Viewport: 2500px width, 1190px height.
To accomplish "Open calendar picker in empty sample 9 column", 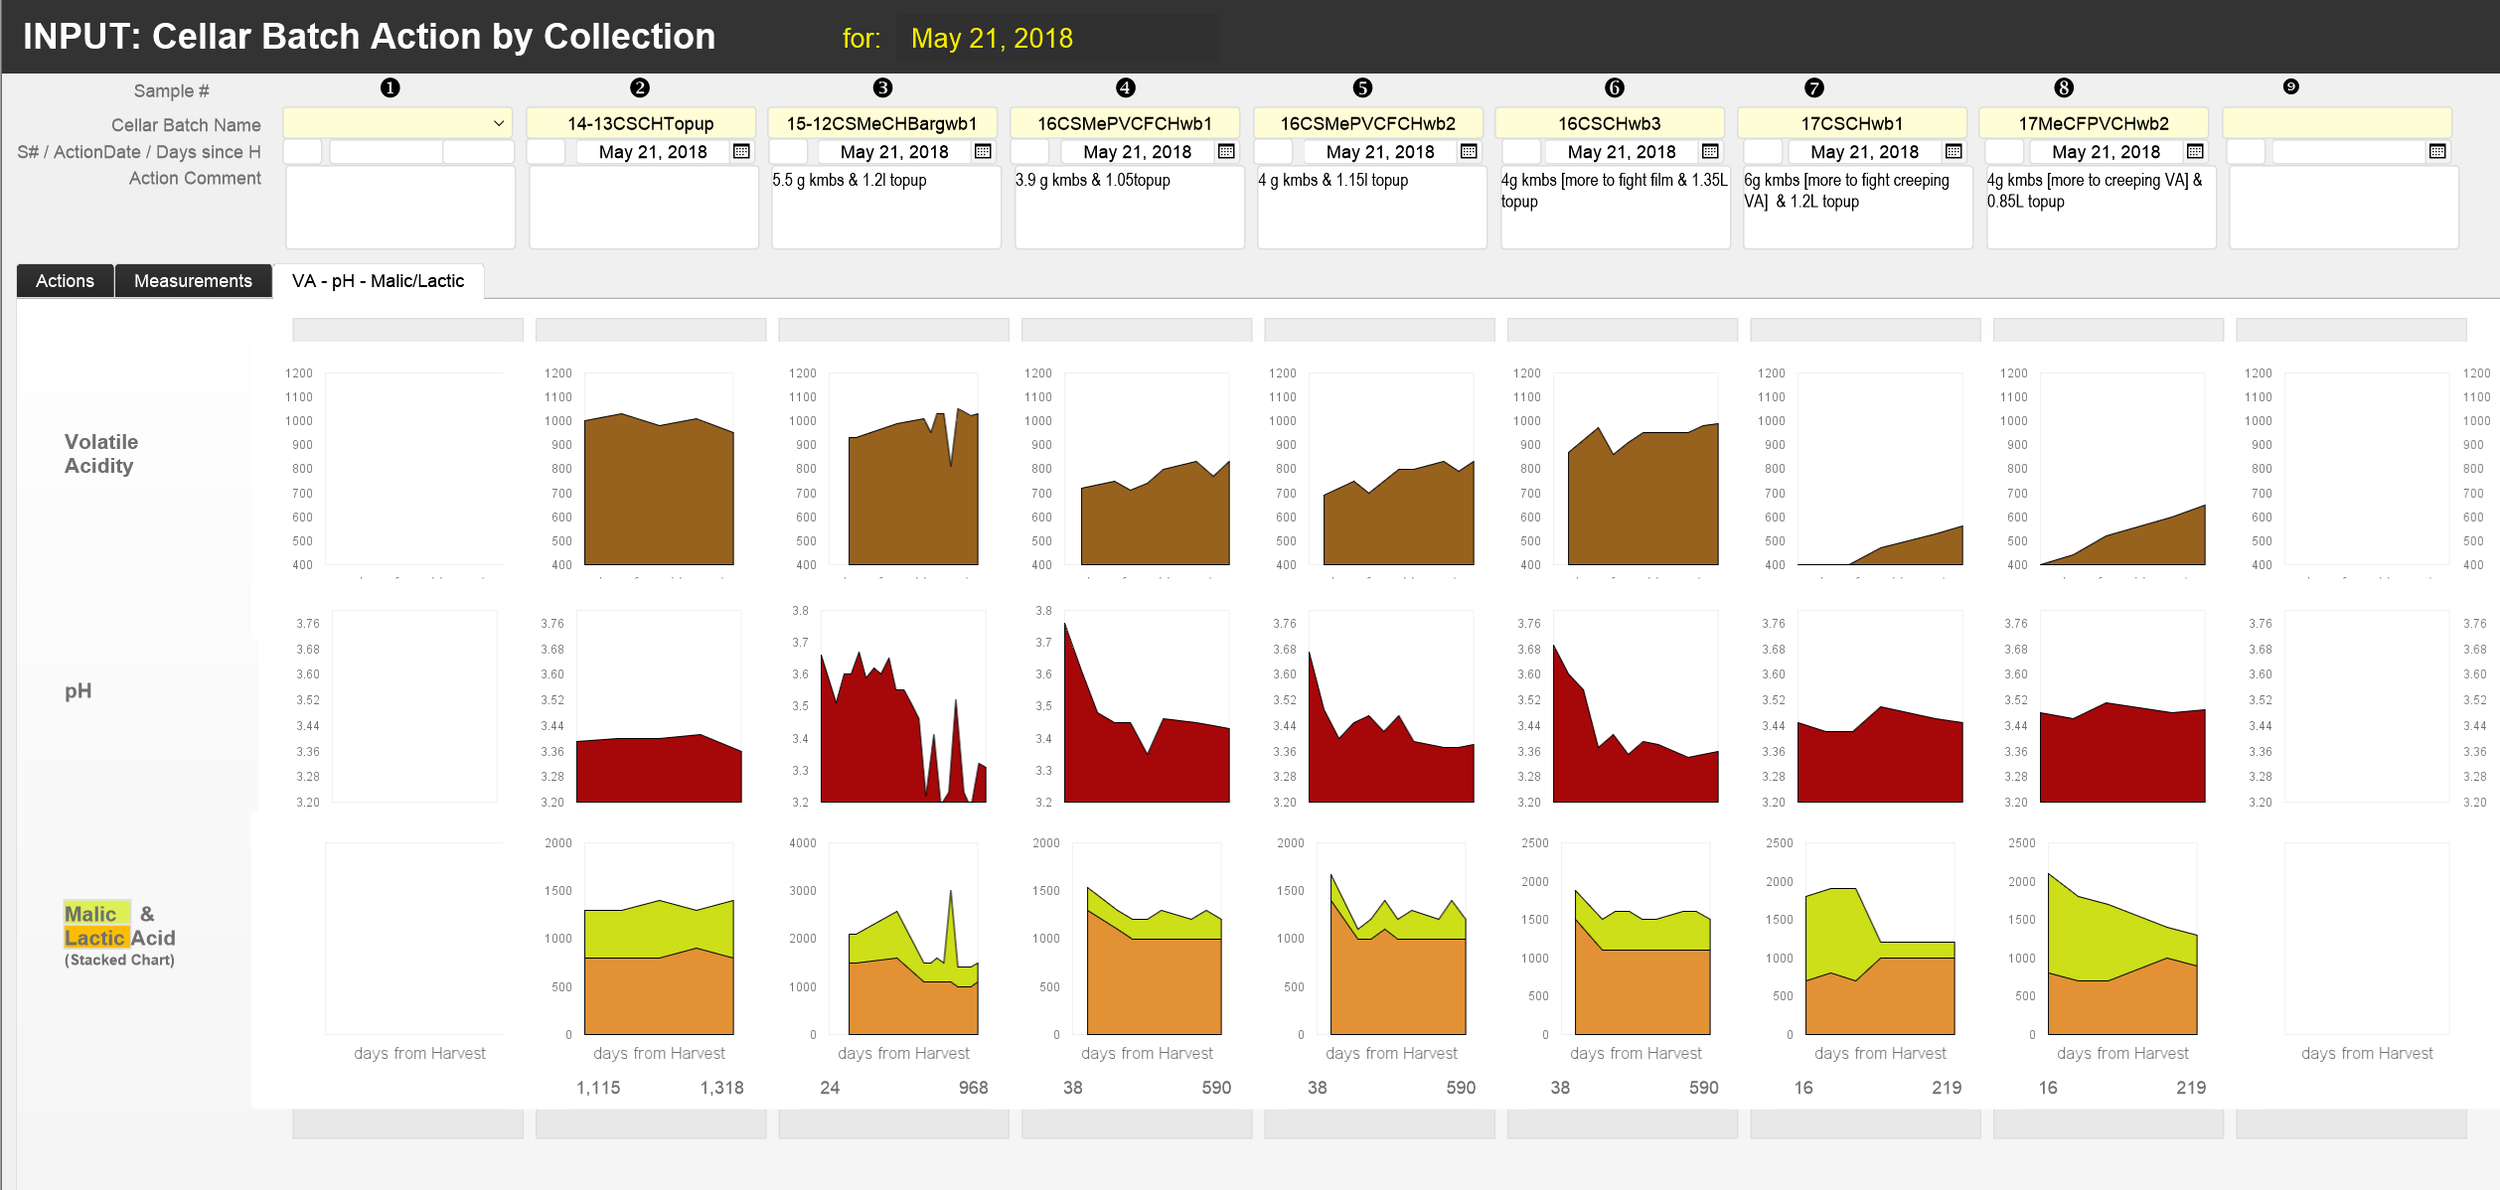I will point(2437,151).
